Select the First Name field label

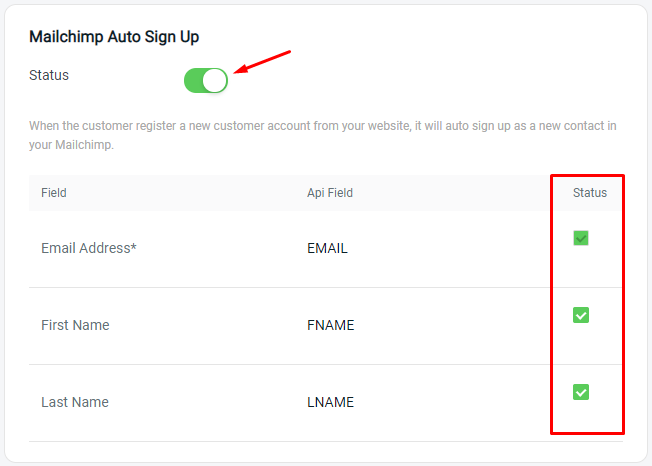[x=75, y=325]
